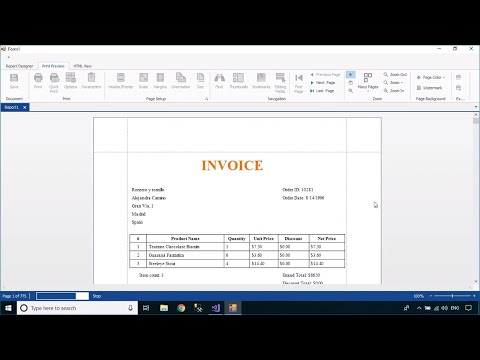Select the Magnifier tool
The height and width of the screenshot is (360, 480).
click(351, 91)
